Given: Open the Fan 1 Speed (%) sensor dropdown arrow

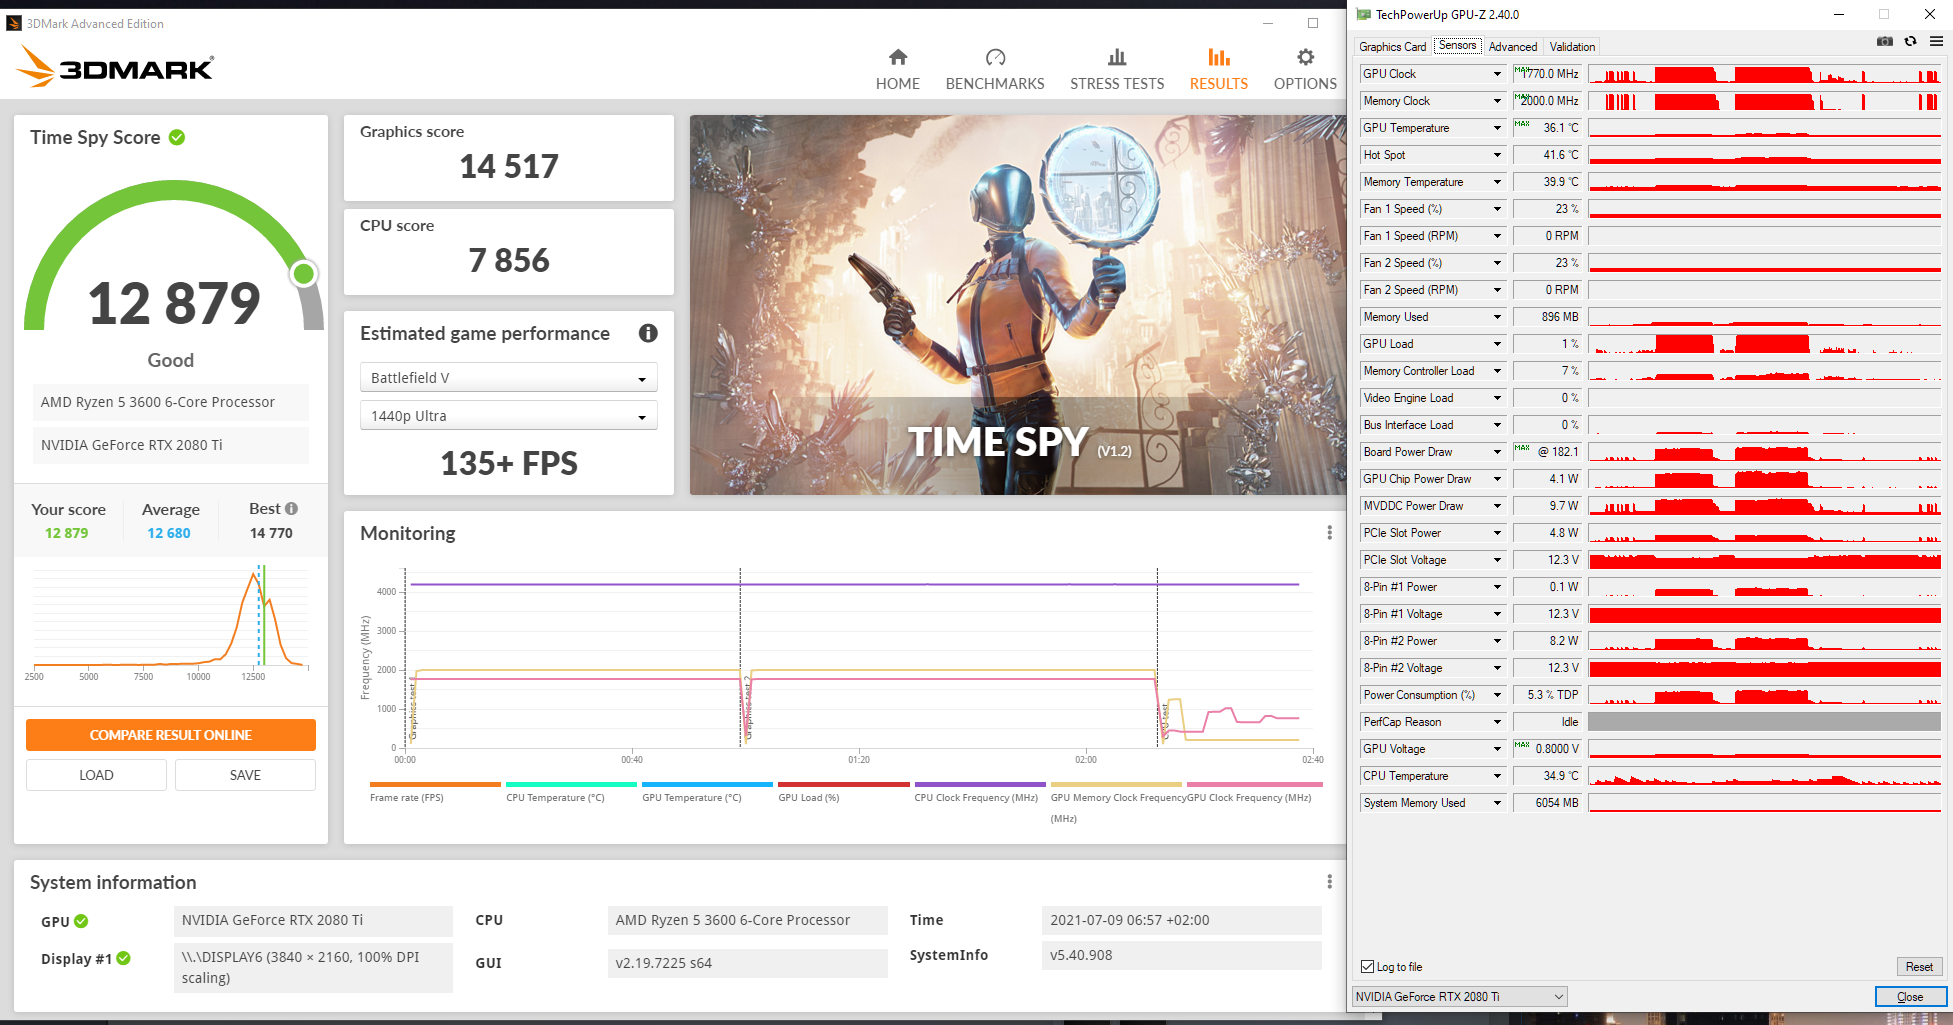Looking at the screenshot, I should tap(1497, 209).
